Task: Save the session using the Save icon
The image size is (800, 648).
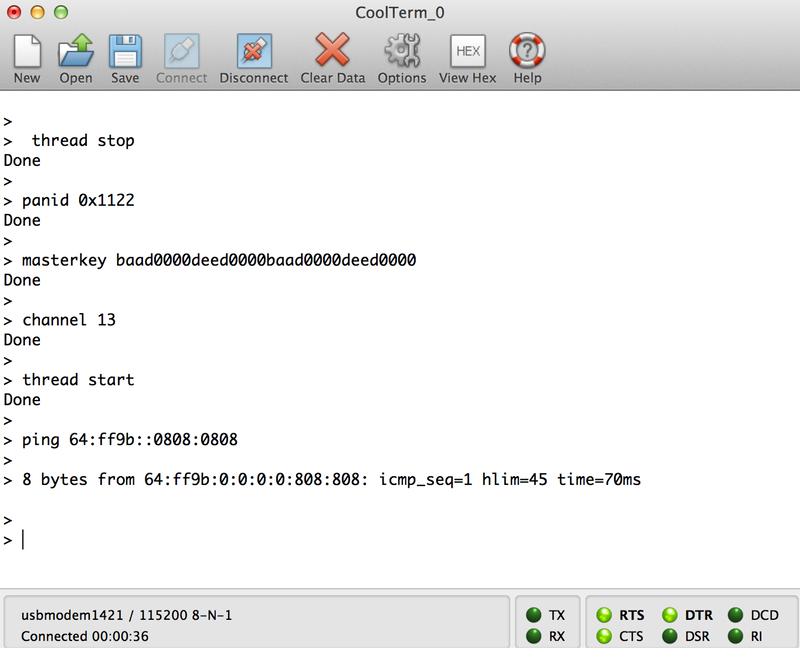Action: [x=125, y=52]
